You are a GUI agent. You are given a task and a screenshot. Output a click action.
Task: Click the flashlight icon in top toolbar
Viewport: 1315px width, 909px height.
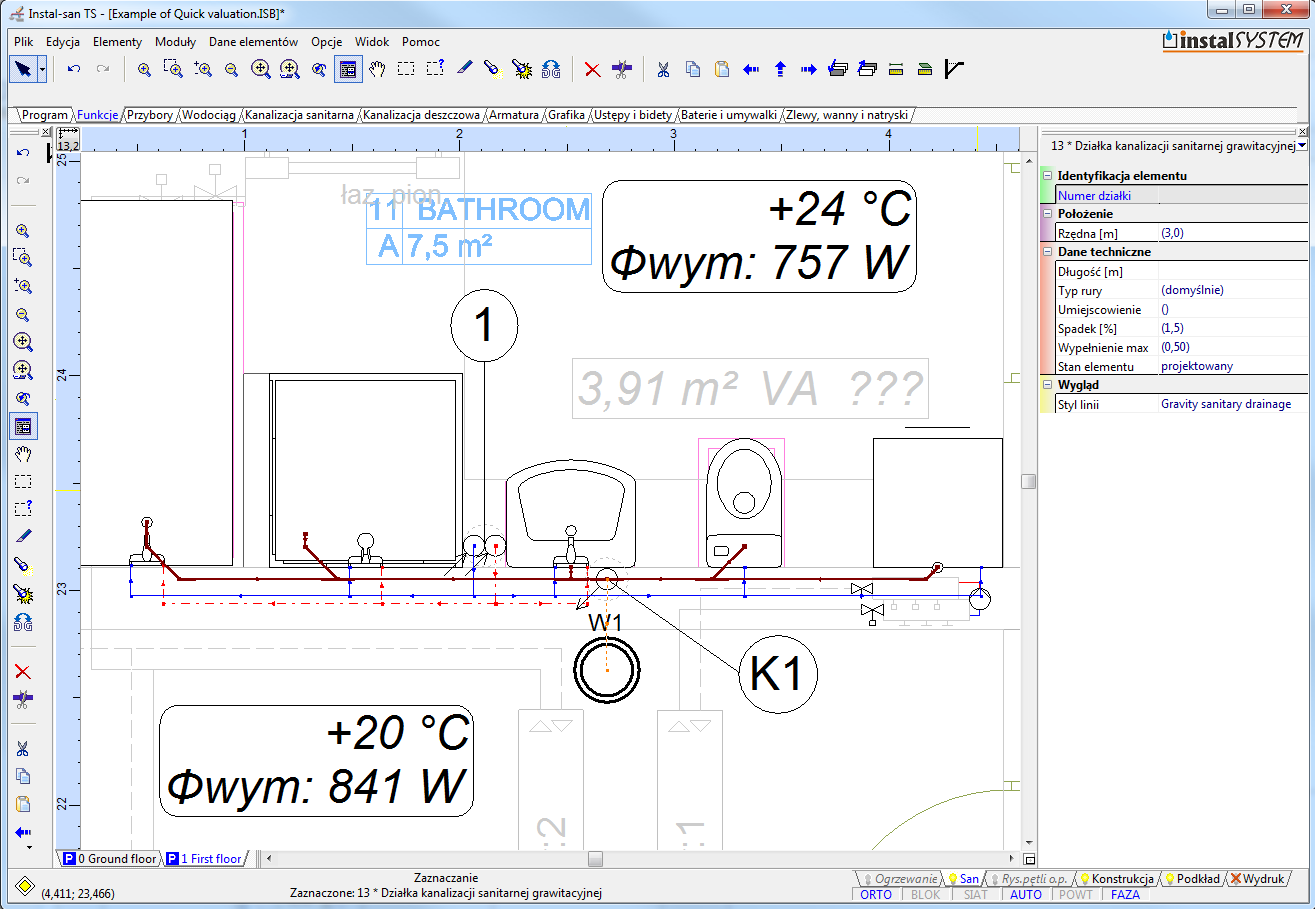(492, 69)
